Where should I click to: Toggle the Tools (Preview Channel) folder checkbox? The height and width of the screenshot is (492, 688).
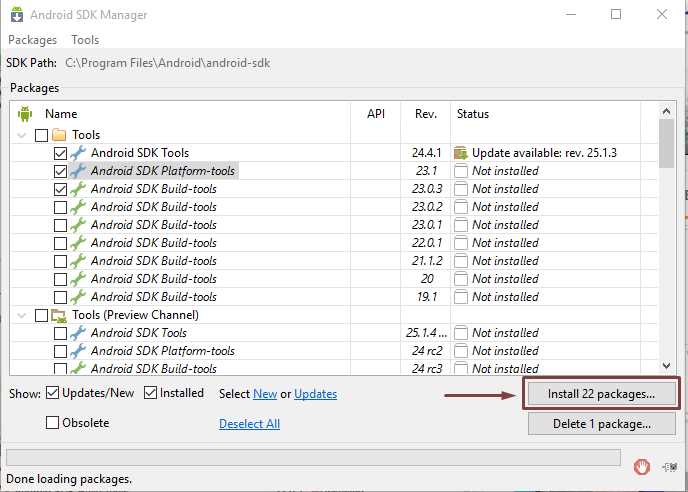(x=41, y=315)
